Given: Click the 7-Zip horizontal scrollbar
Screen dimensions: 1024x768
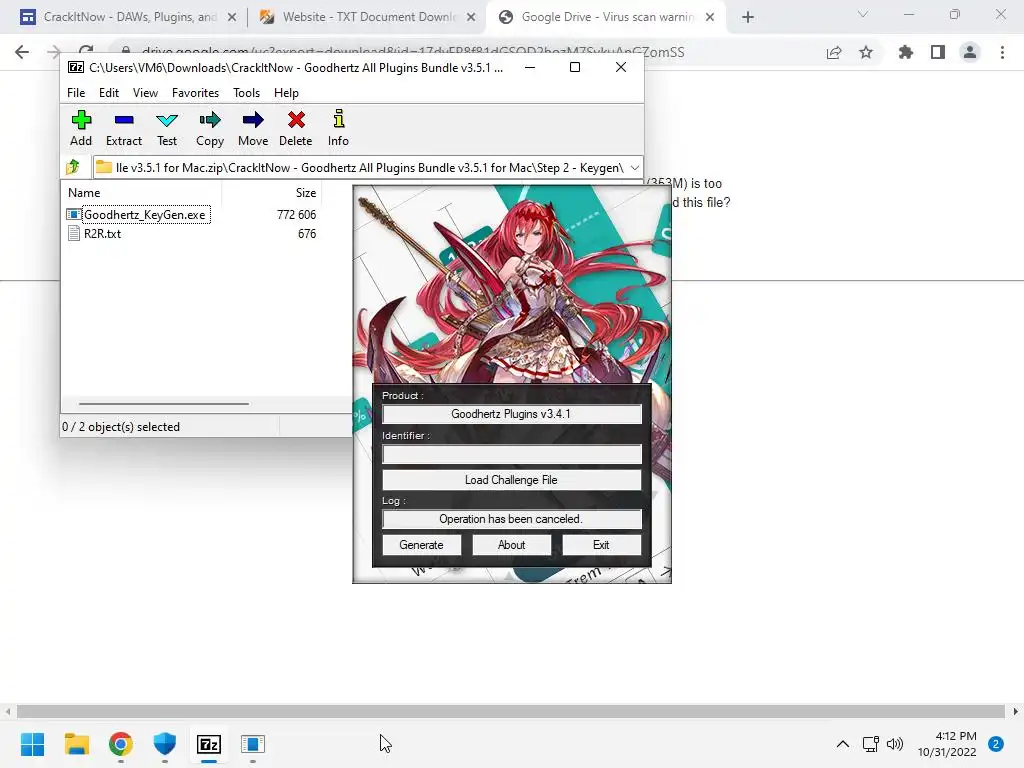Looking at the screenshot, I should (163, 404).
